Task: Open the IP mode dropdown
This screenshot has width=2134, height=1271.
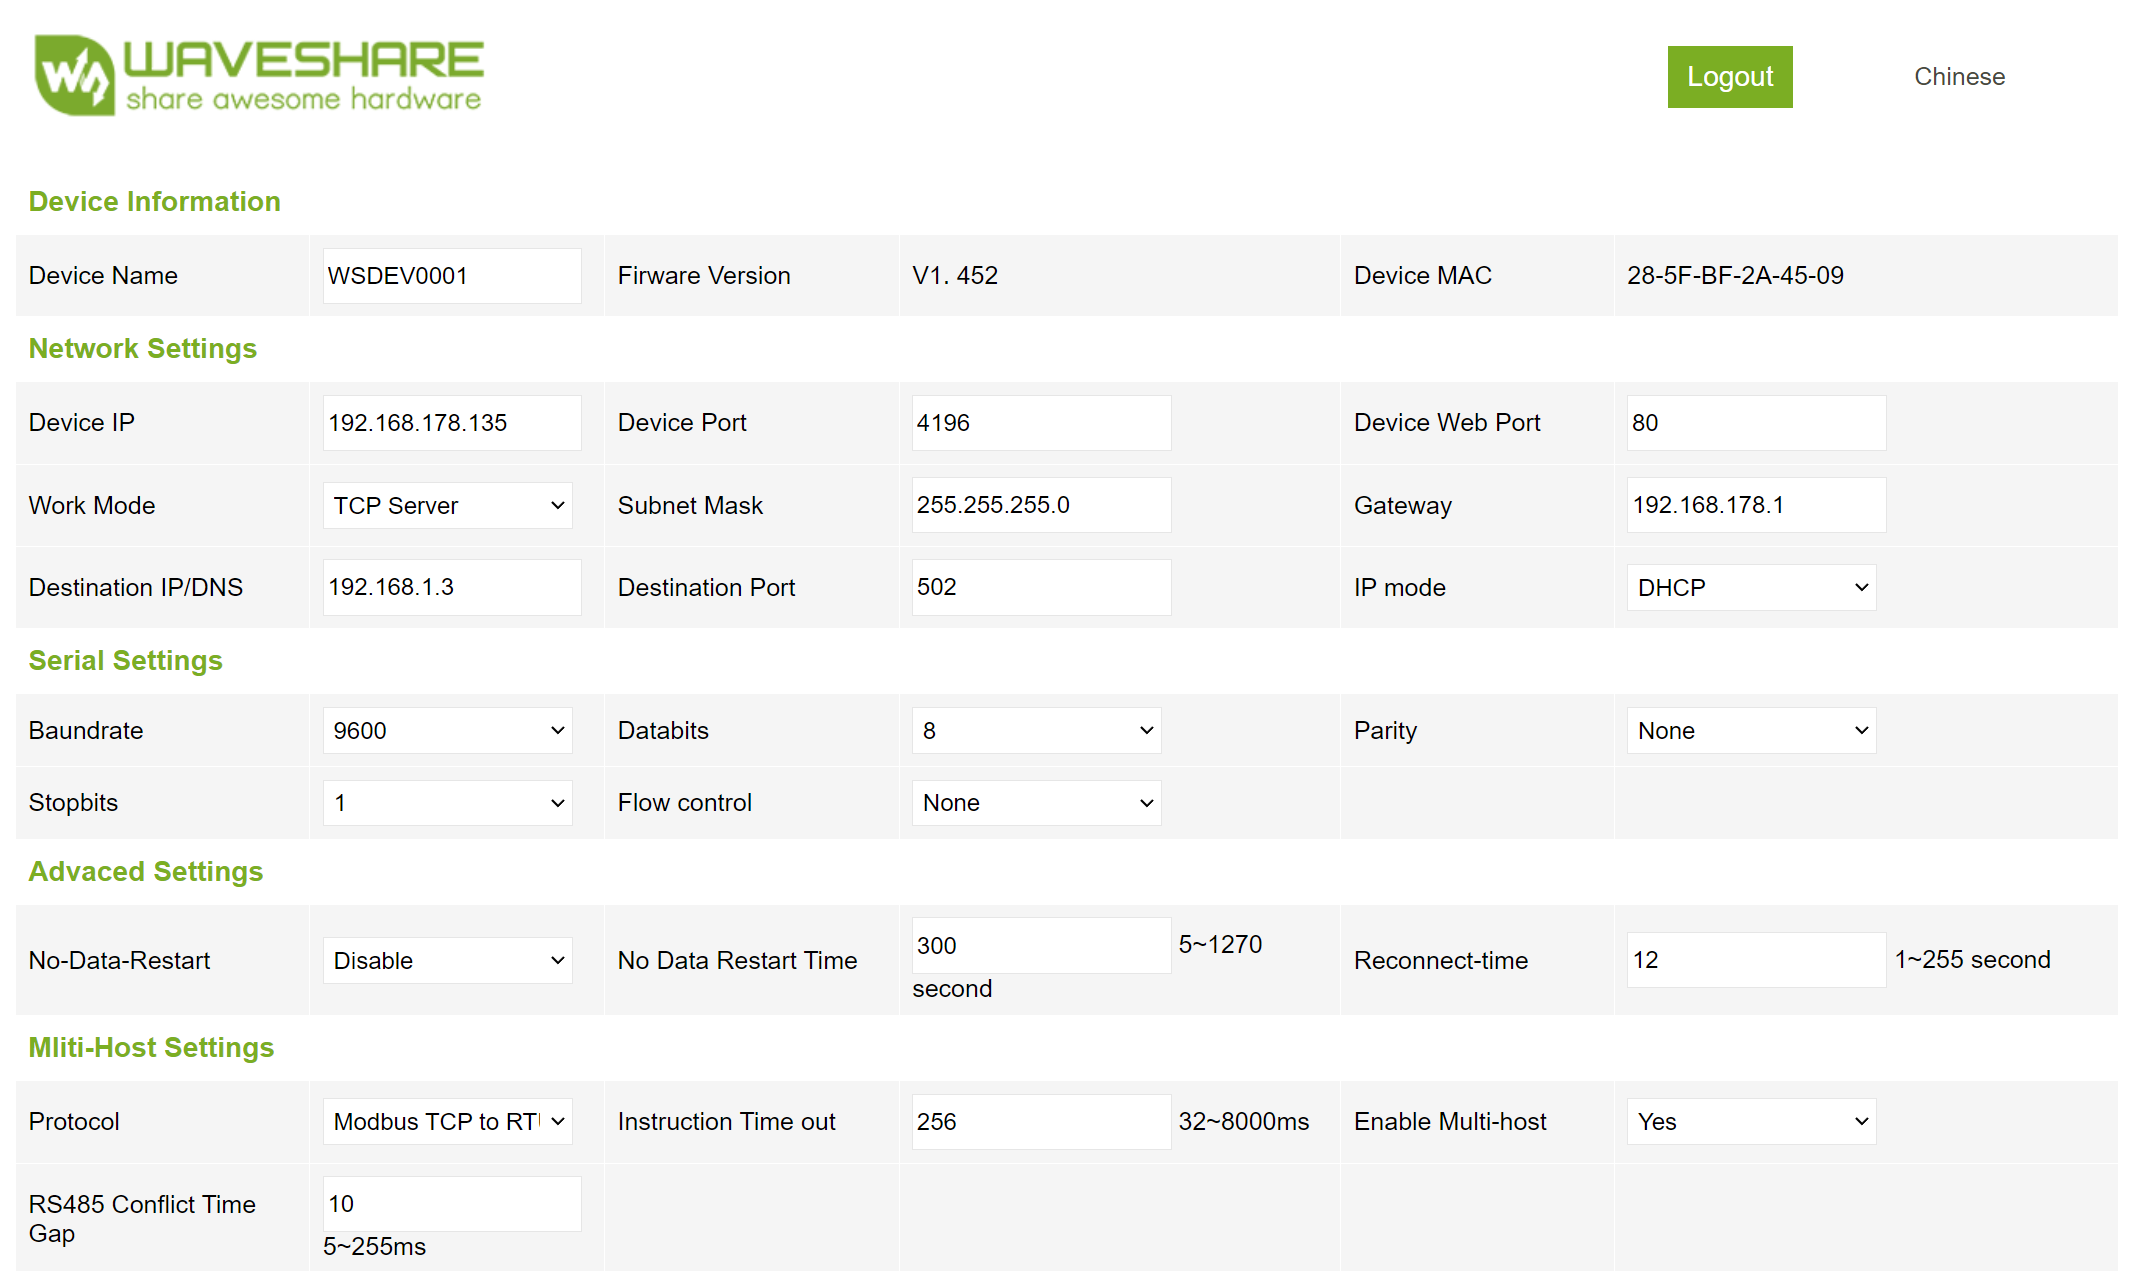Action: pyautogui.click(x=1751, y=588)
